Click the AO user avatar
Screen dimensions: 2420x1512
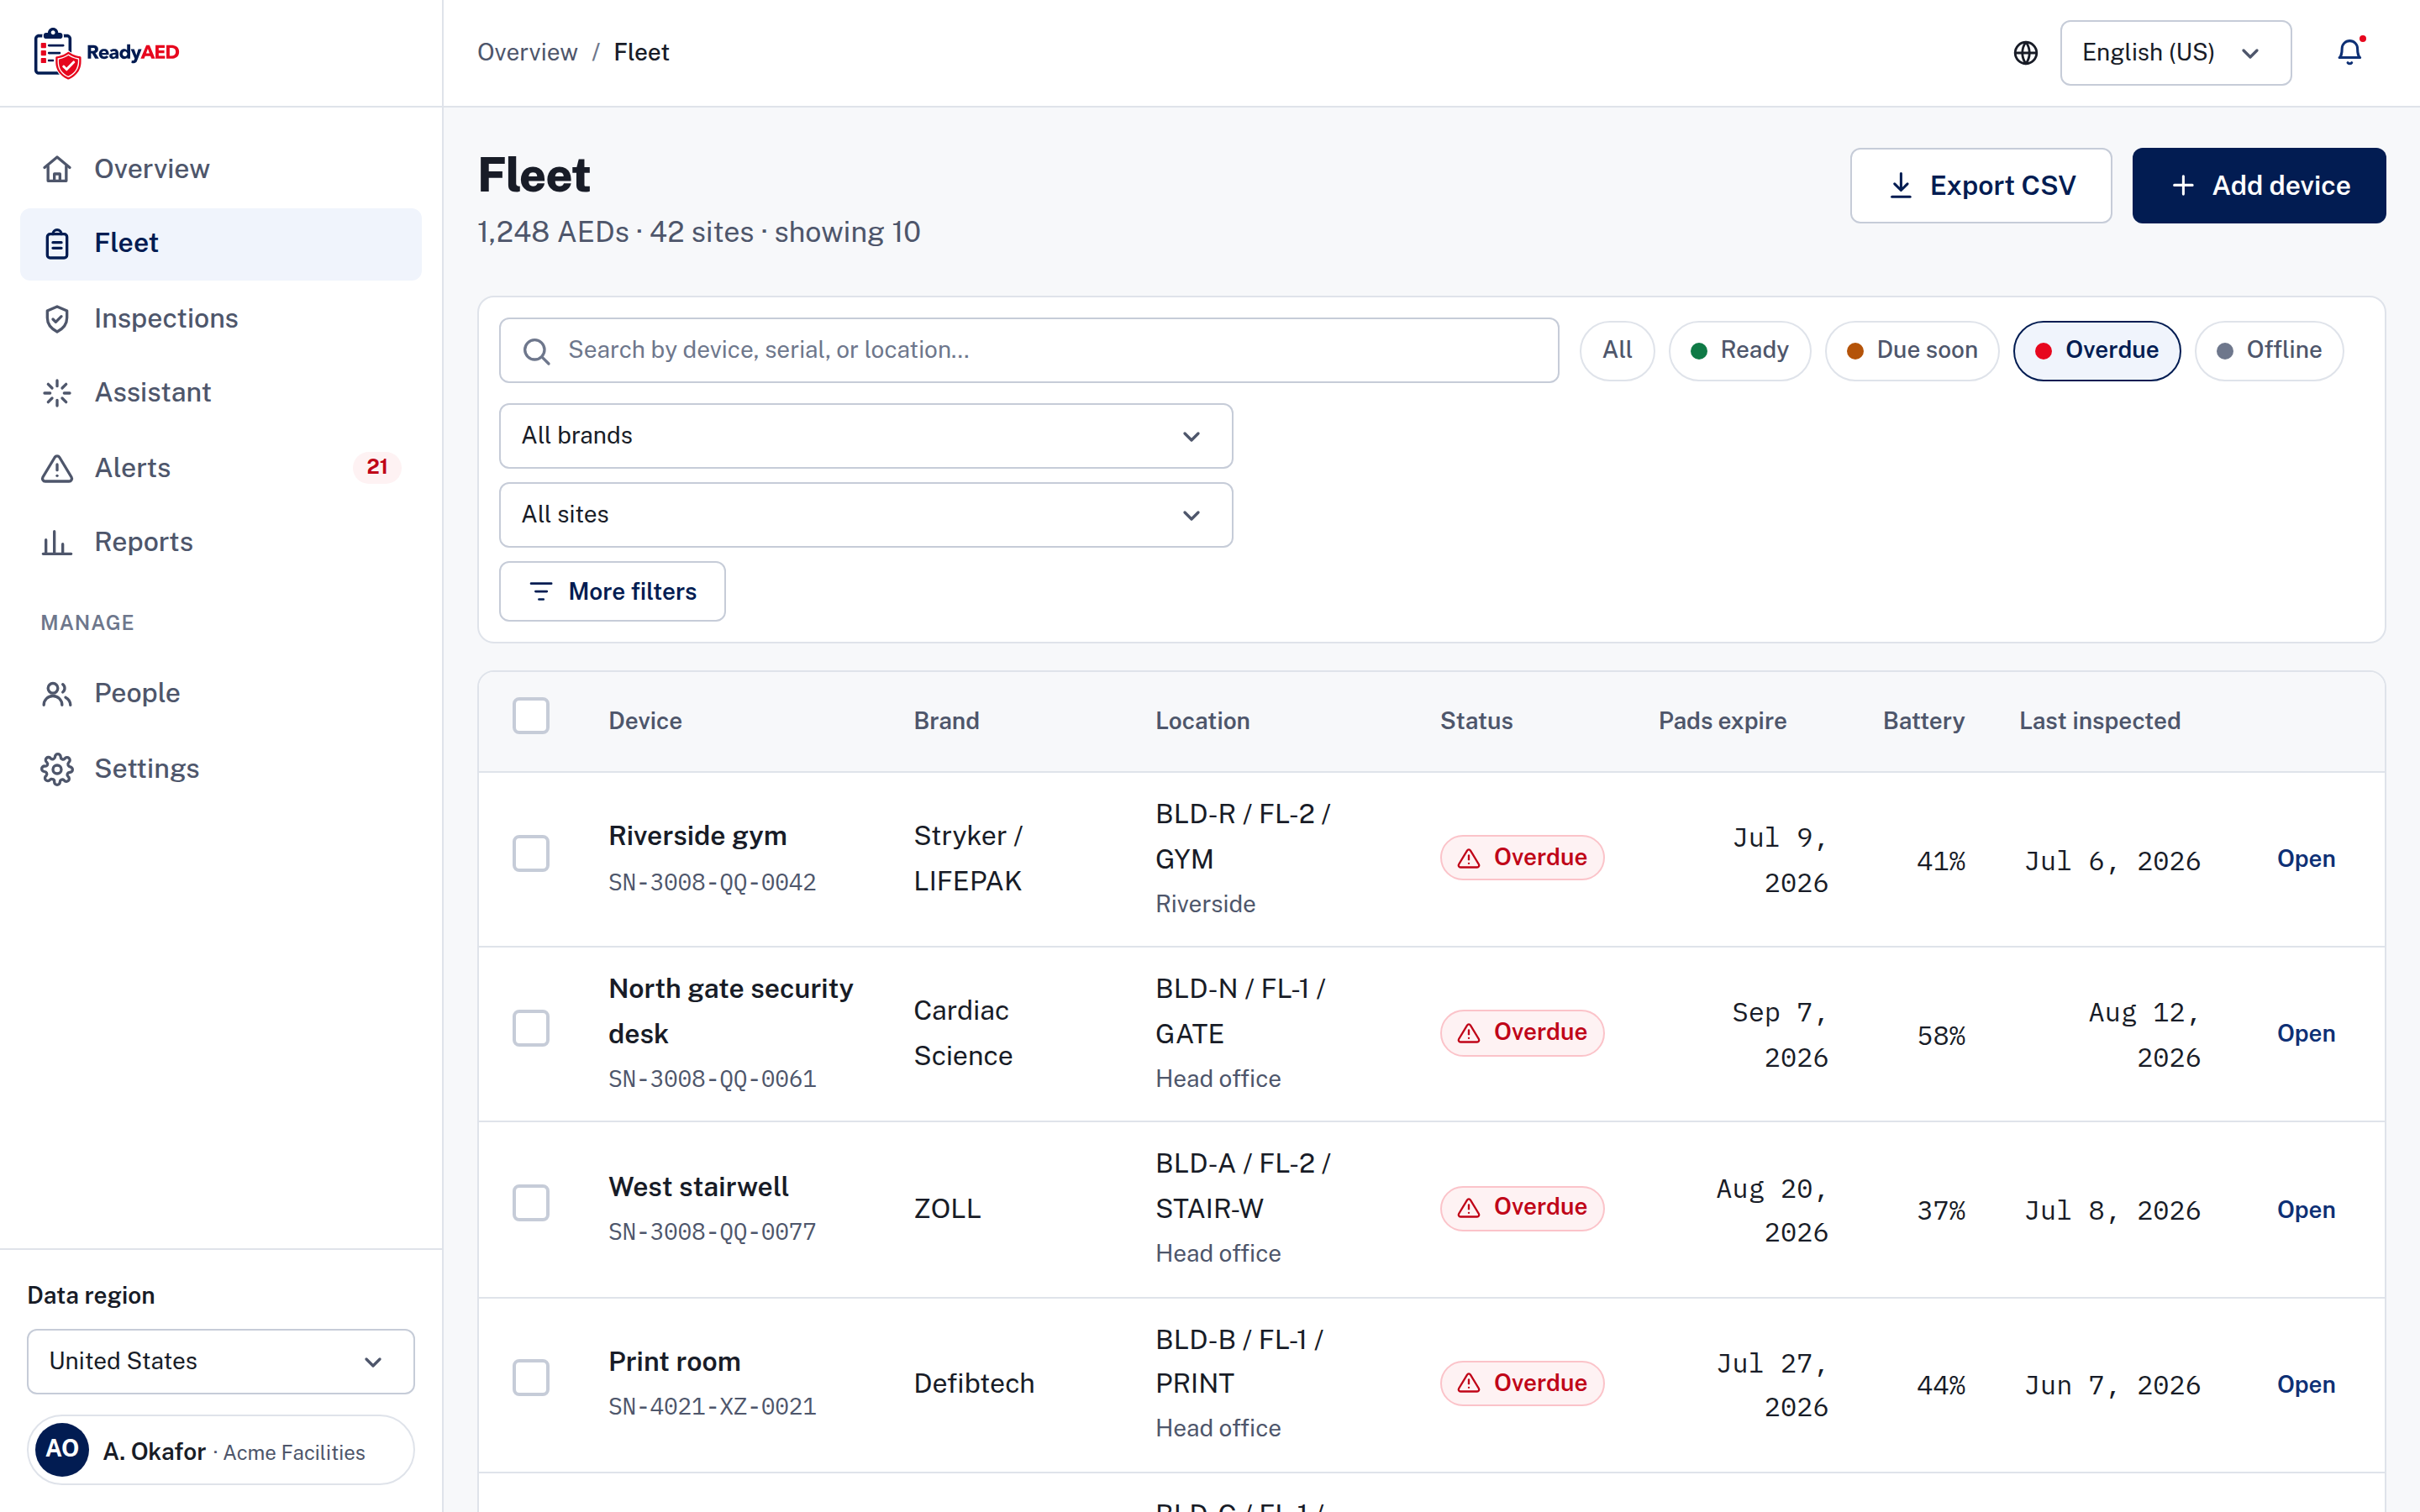[x=62, y=1449]
